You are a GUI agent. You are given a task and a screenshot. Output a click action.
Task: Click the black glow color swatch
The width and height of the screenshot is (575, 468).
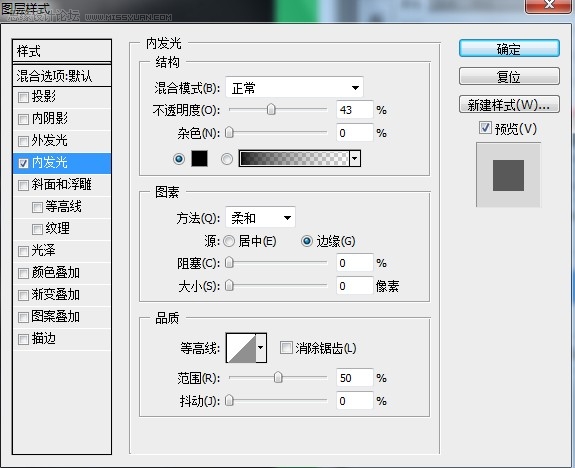point(199,158)
